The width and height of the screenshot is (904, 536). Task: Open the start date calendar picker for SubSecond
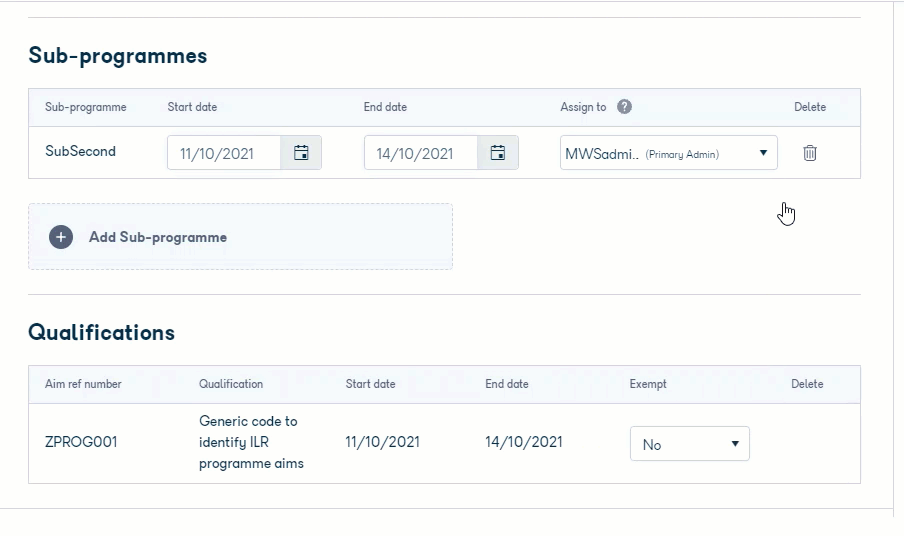pyautogui.click(x=301, y=153)
